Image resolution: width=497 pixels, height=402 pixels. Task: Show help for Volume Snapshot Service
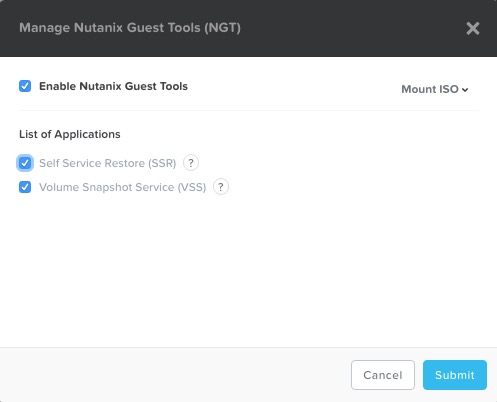click(x=221, y=187)
